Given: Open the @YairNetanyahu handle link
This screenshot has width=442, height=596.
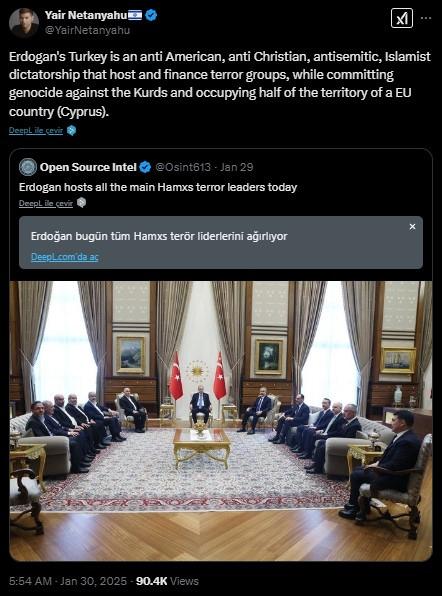Looking at the screenshot, I should pyautogui.click(x=87, y=30).
